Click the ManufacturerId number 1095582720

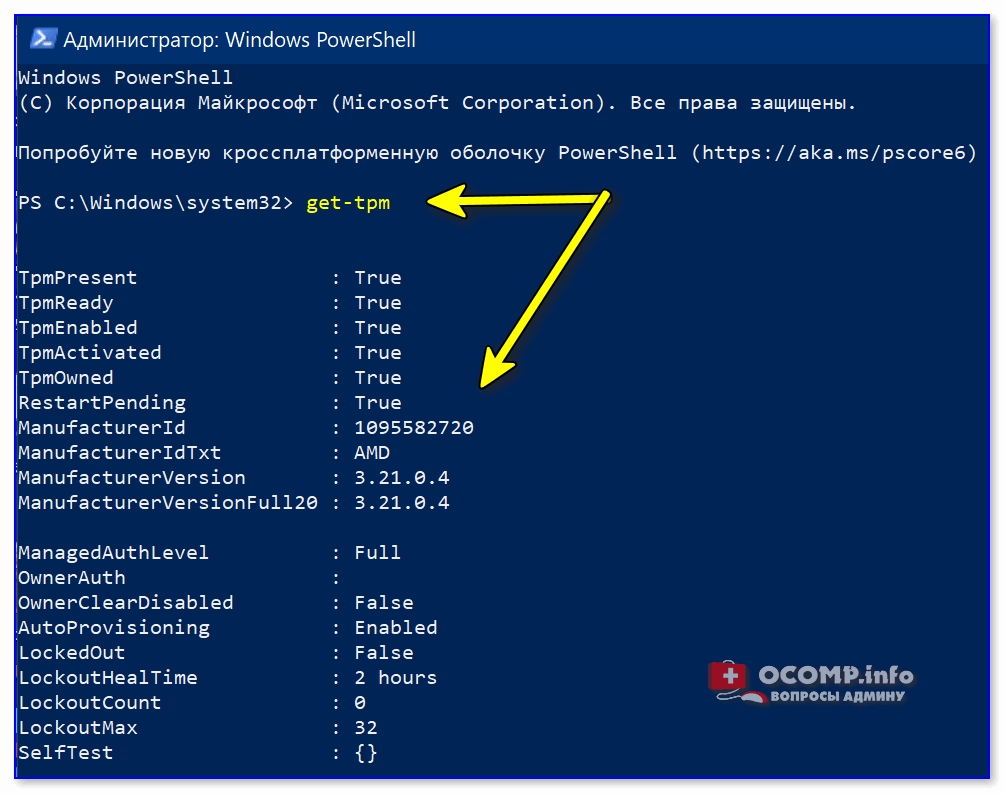point(414,428)
